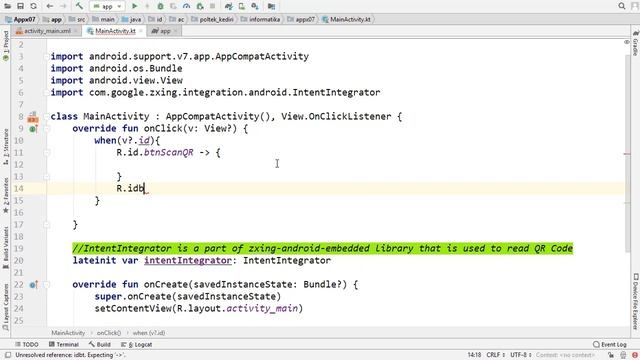The width and height of the screenshot is (640, 360).
Task: Open the Event Log panel
Action: point(610,344)
